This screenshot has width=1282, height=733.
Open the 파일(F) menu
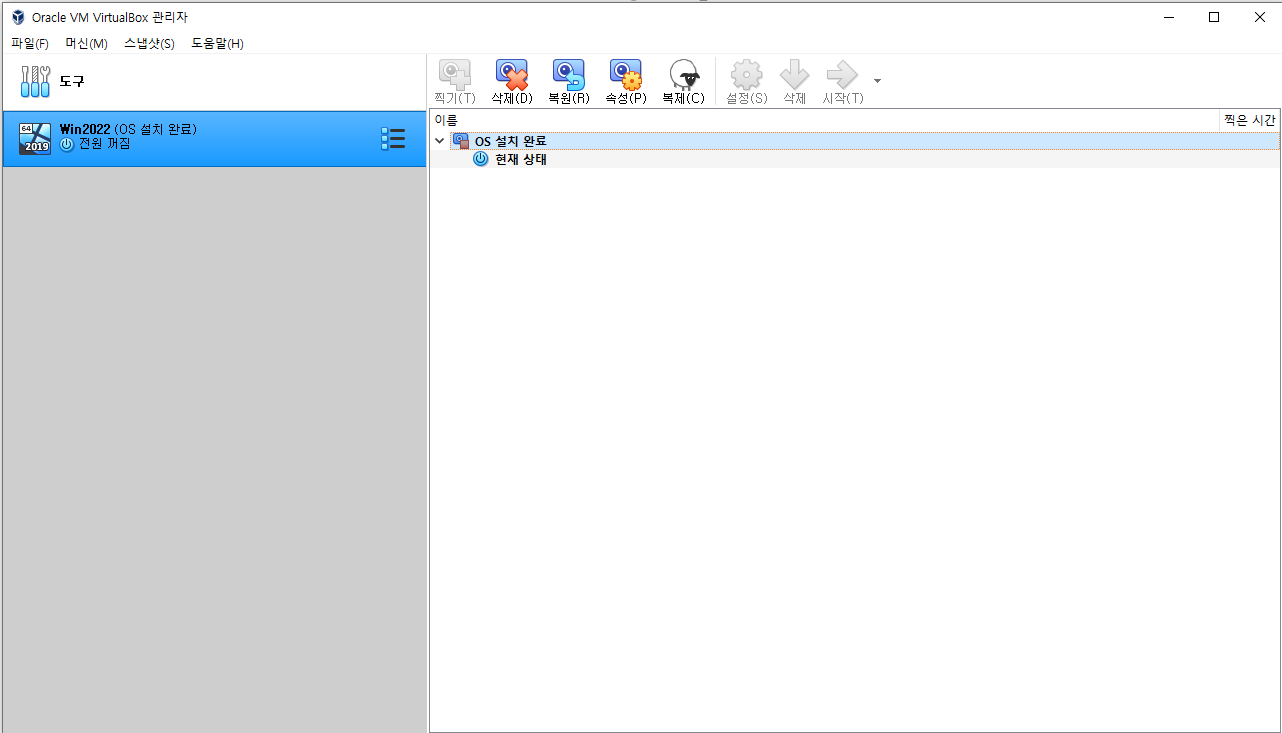pyautogui.click(x=30, y=44)
